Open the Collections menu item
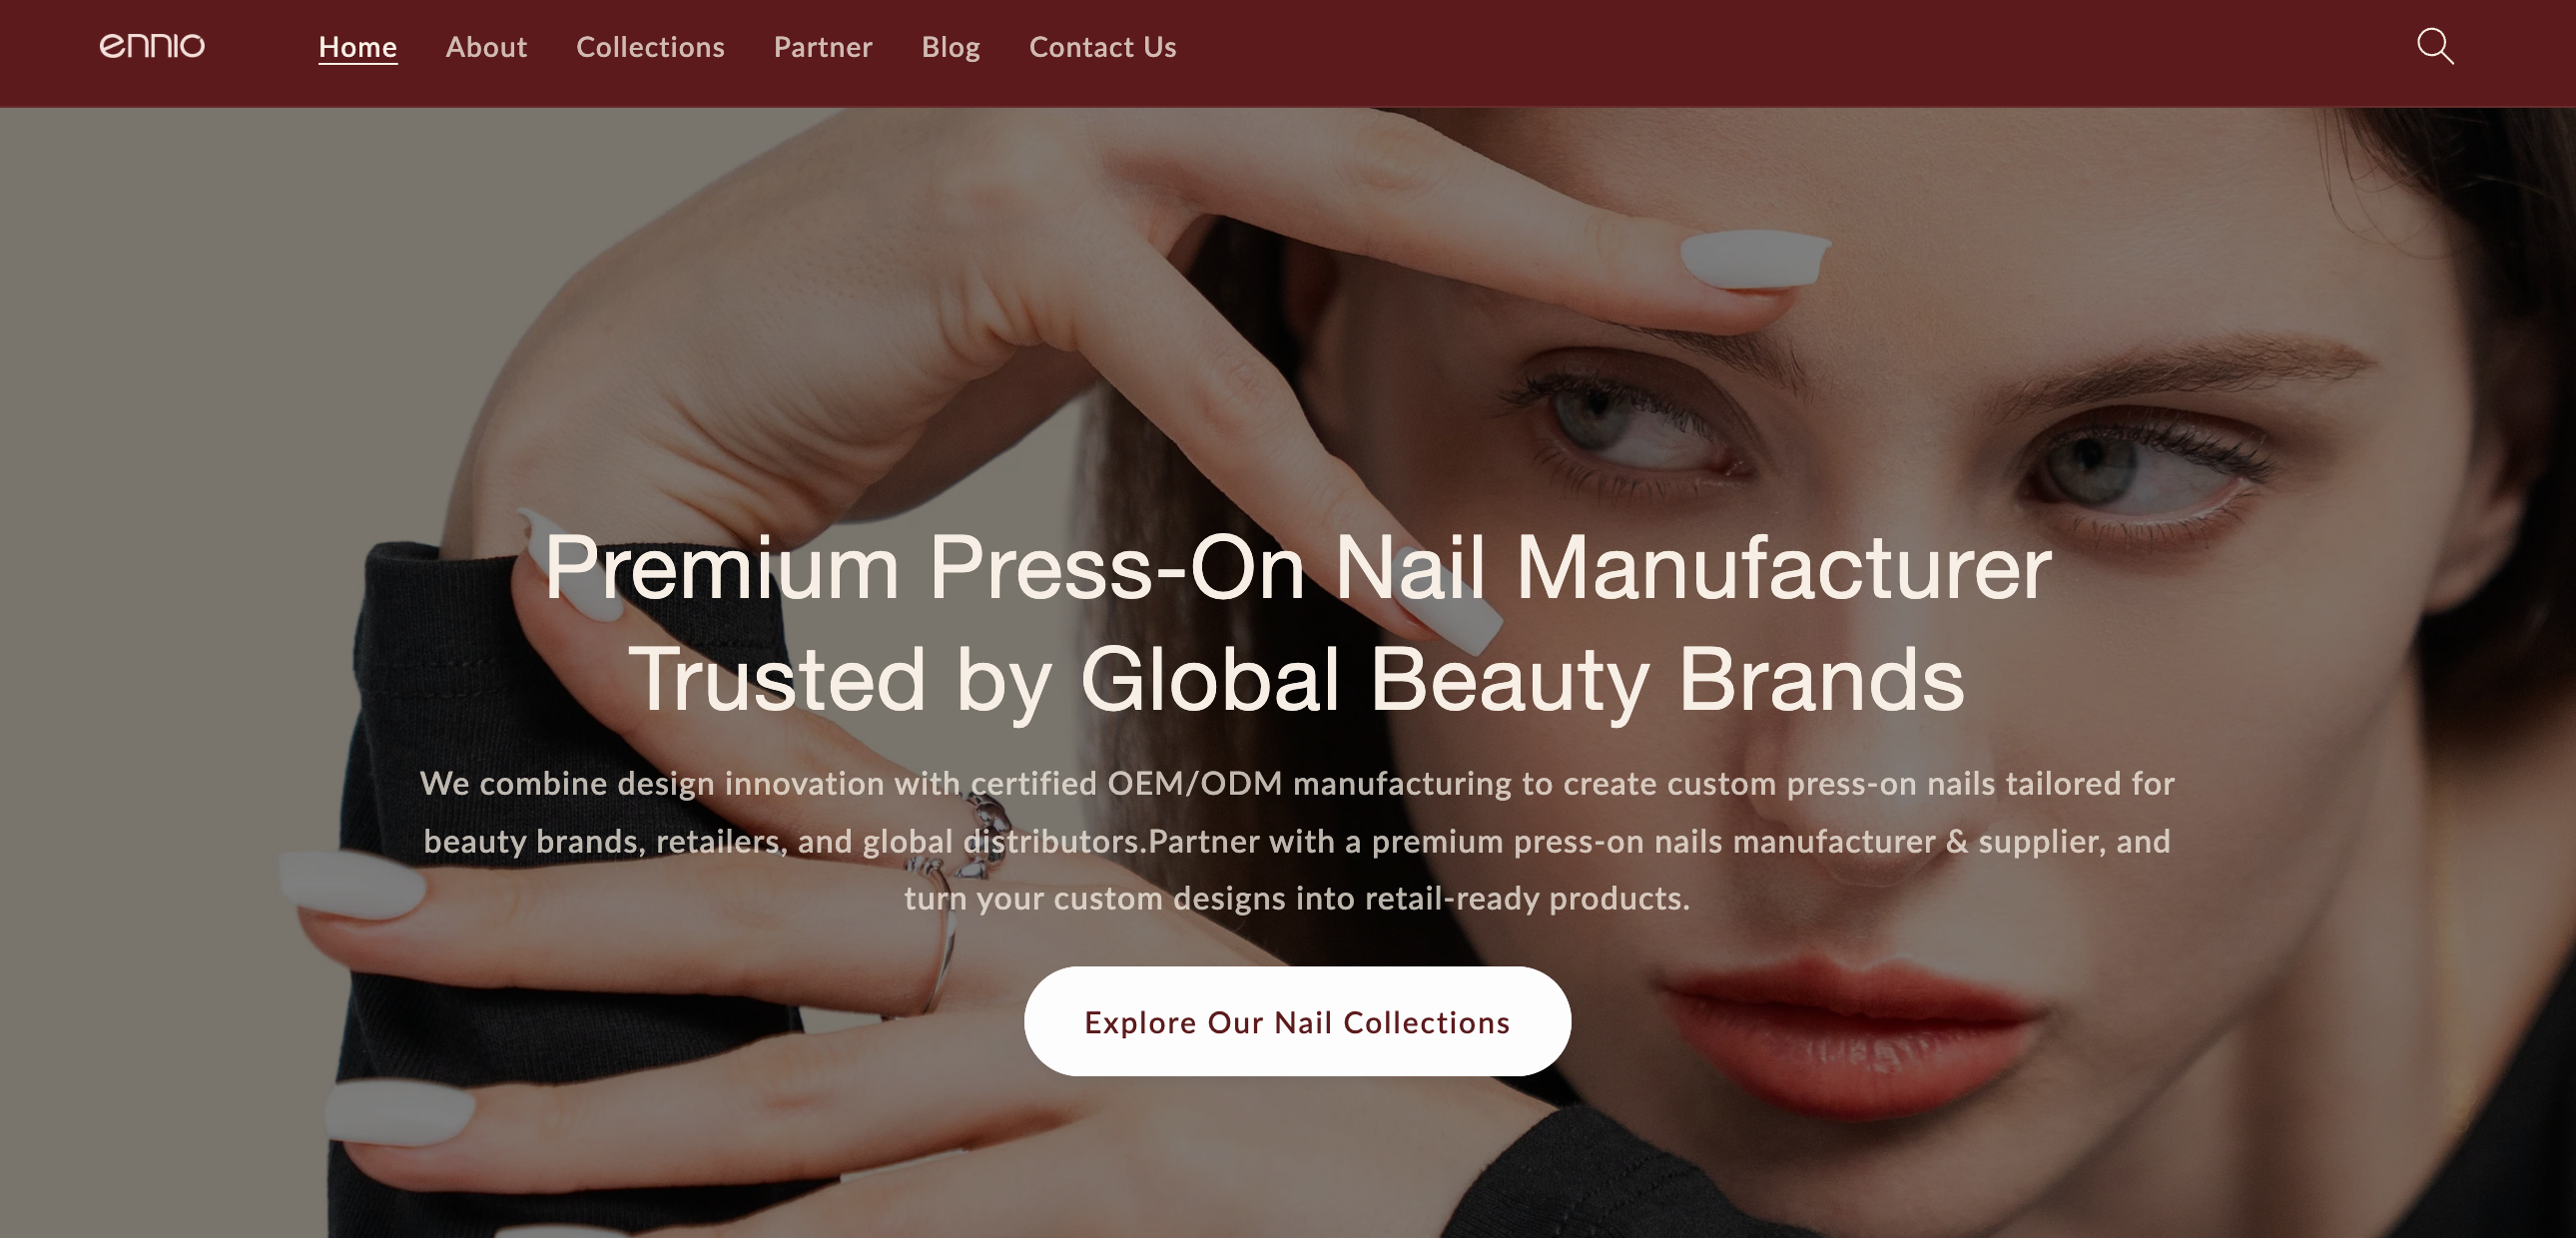 [650, 47]
